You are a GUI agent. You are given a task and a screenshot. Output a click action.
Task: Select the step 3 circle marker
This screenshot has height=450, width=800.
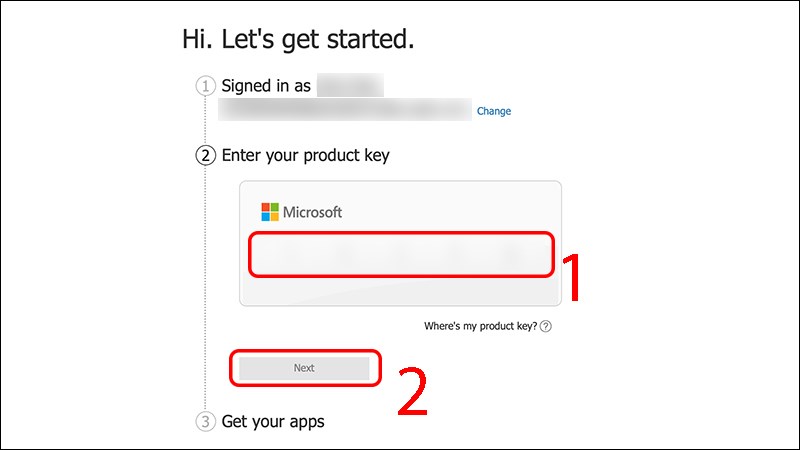206,421
